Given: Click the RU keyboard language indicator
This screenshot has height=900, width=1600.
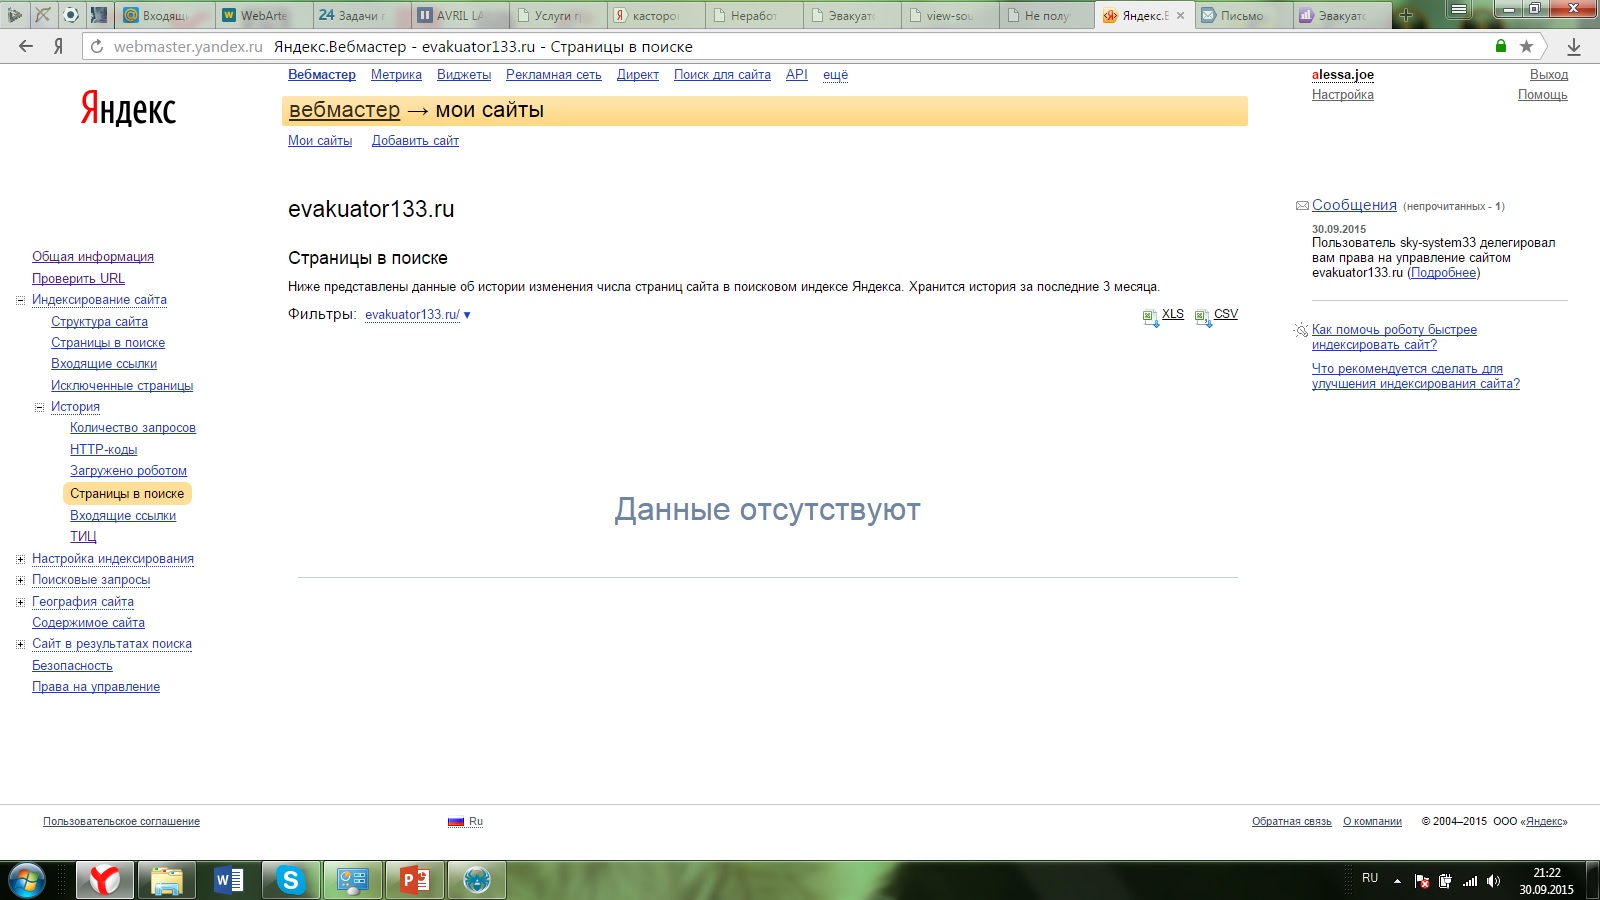Looking at the screenshot, I should point(1370,878).
